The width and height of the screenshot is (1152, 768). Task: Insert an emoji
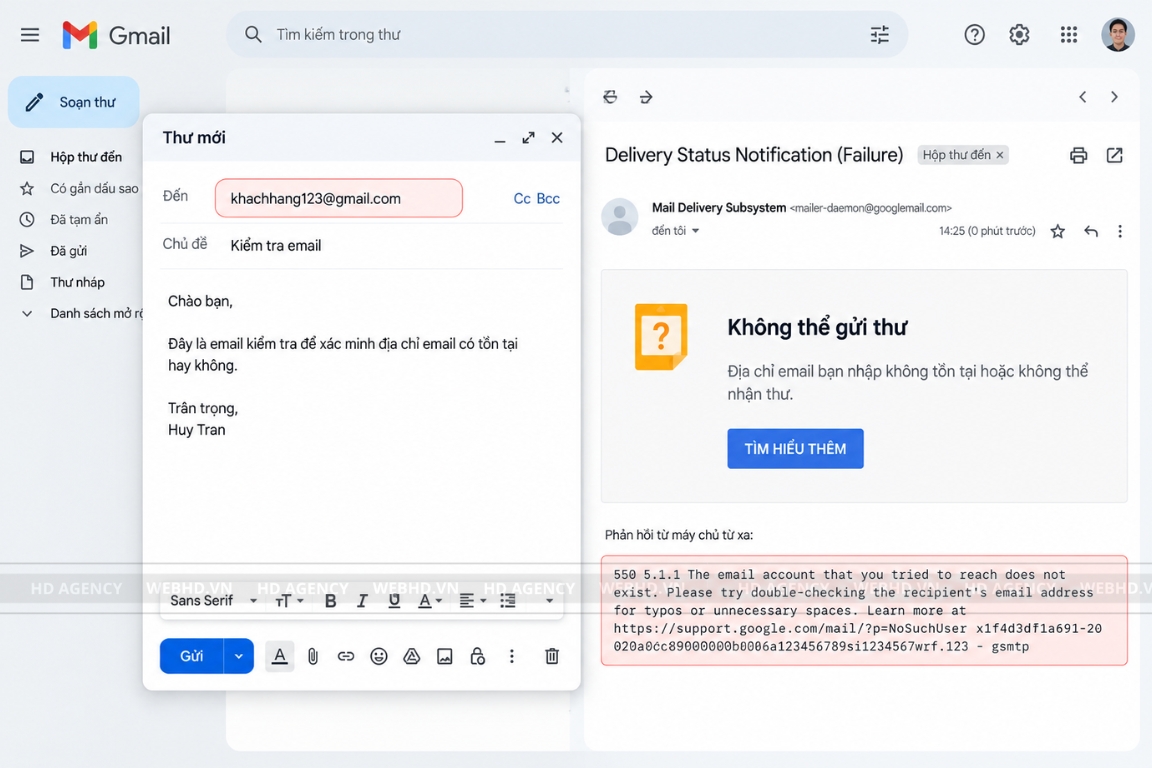pyautogui.click(x=378, y=656)
